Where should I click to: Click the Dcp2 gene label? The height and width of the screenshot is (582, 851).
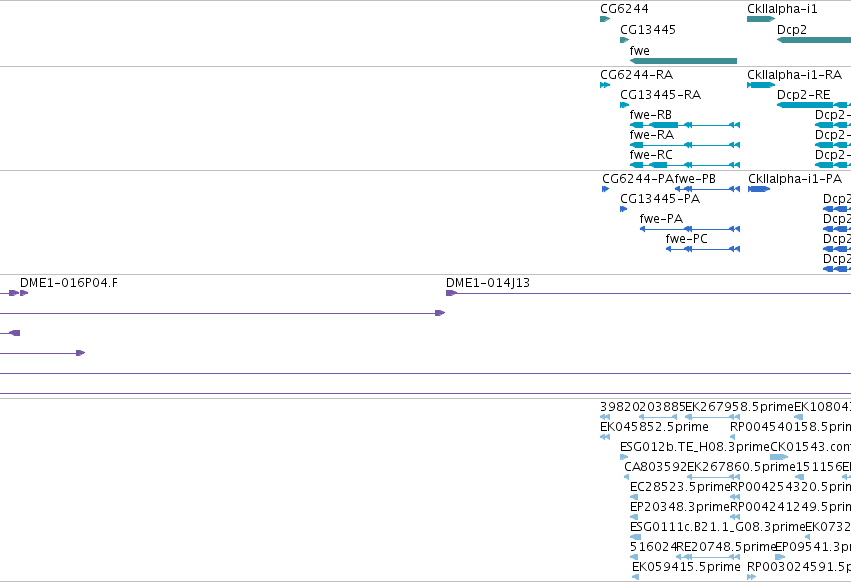coord(792,30)
